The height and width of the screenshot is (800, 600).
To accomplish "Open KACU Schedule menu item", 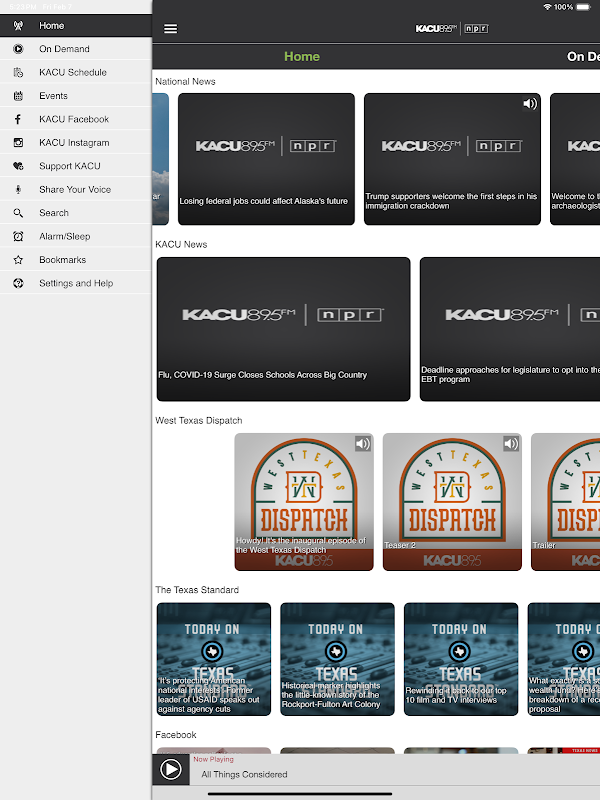I will pyautogui.click(x=76, y=72).
